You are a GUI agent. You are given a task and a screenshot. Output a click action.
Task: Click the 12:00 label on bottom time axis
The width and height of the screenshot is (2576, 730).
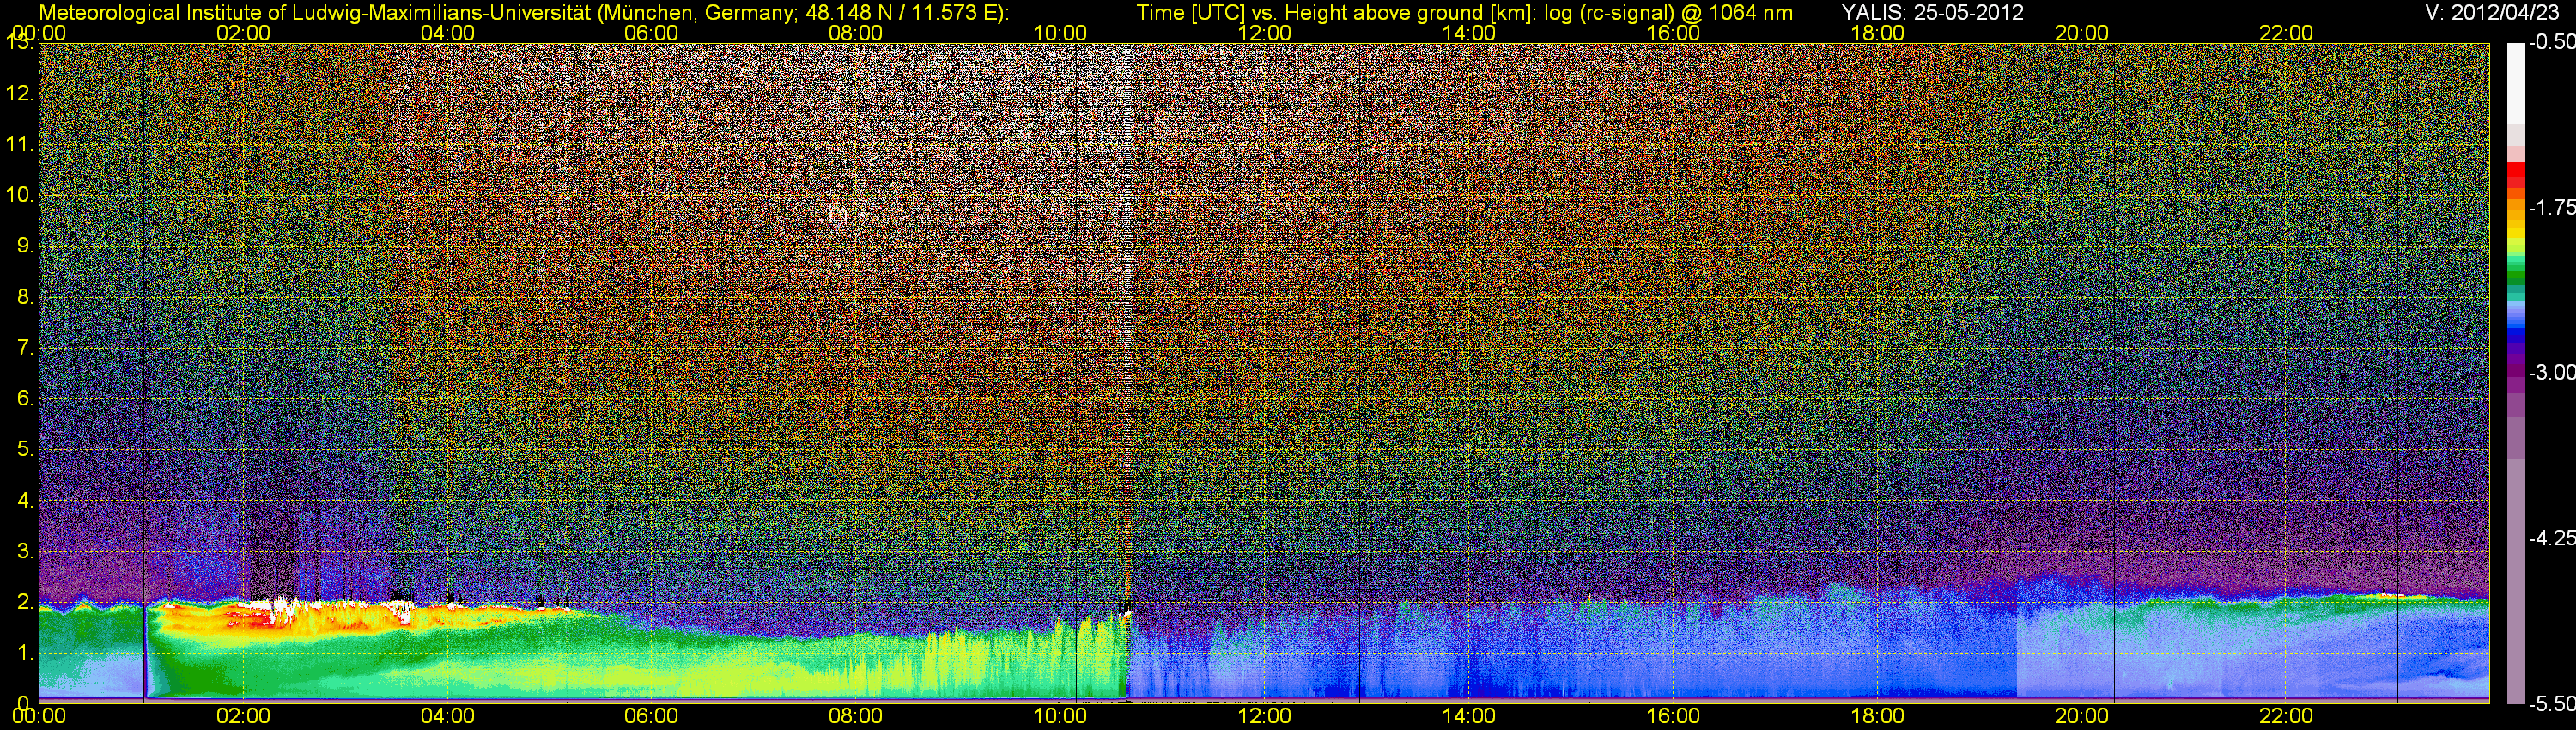[1264, 716]
